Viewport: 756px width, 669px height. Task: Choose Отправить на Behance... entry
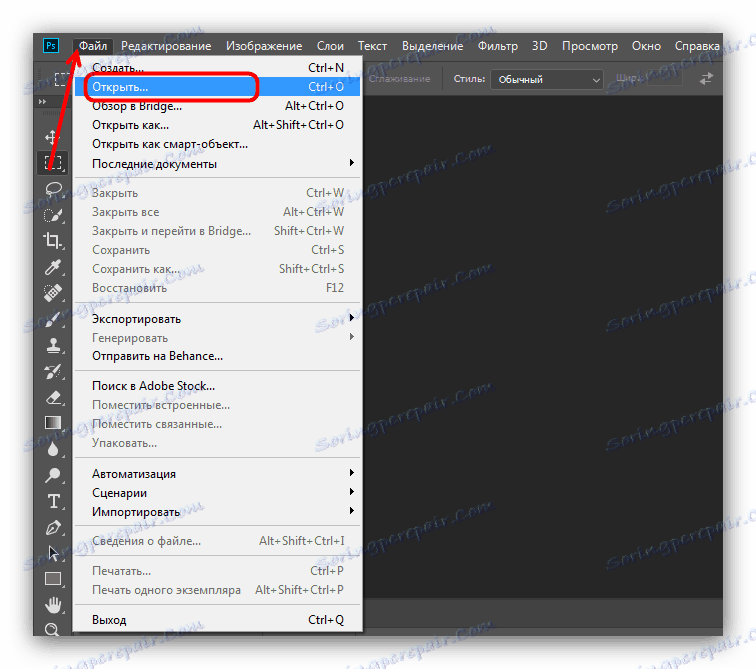218,356
